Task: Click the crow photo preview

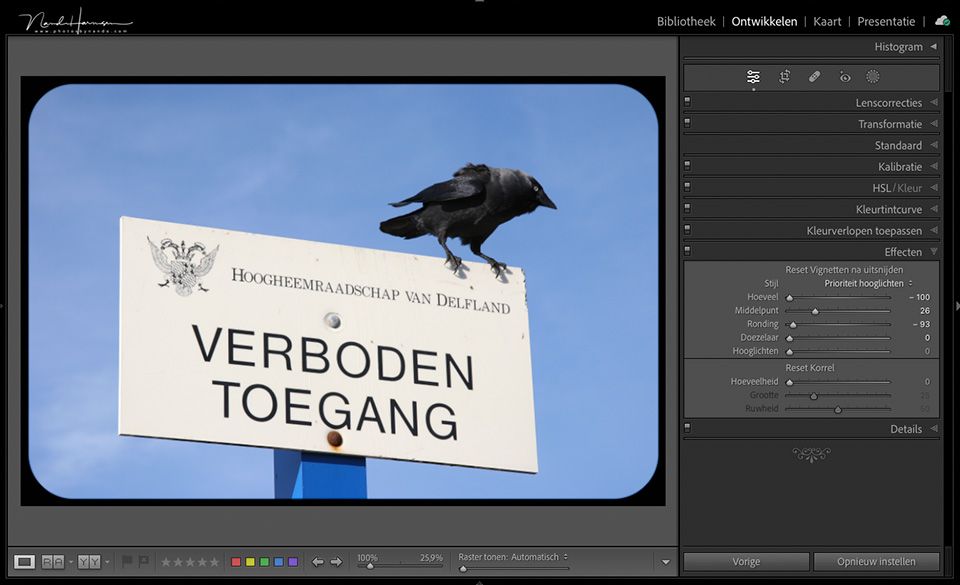Action: point(343,291)
